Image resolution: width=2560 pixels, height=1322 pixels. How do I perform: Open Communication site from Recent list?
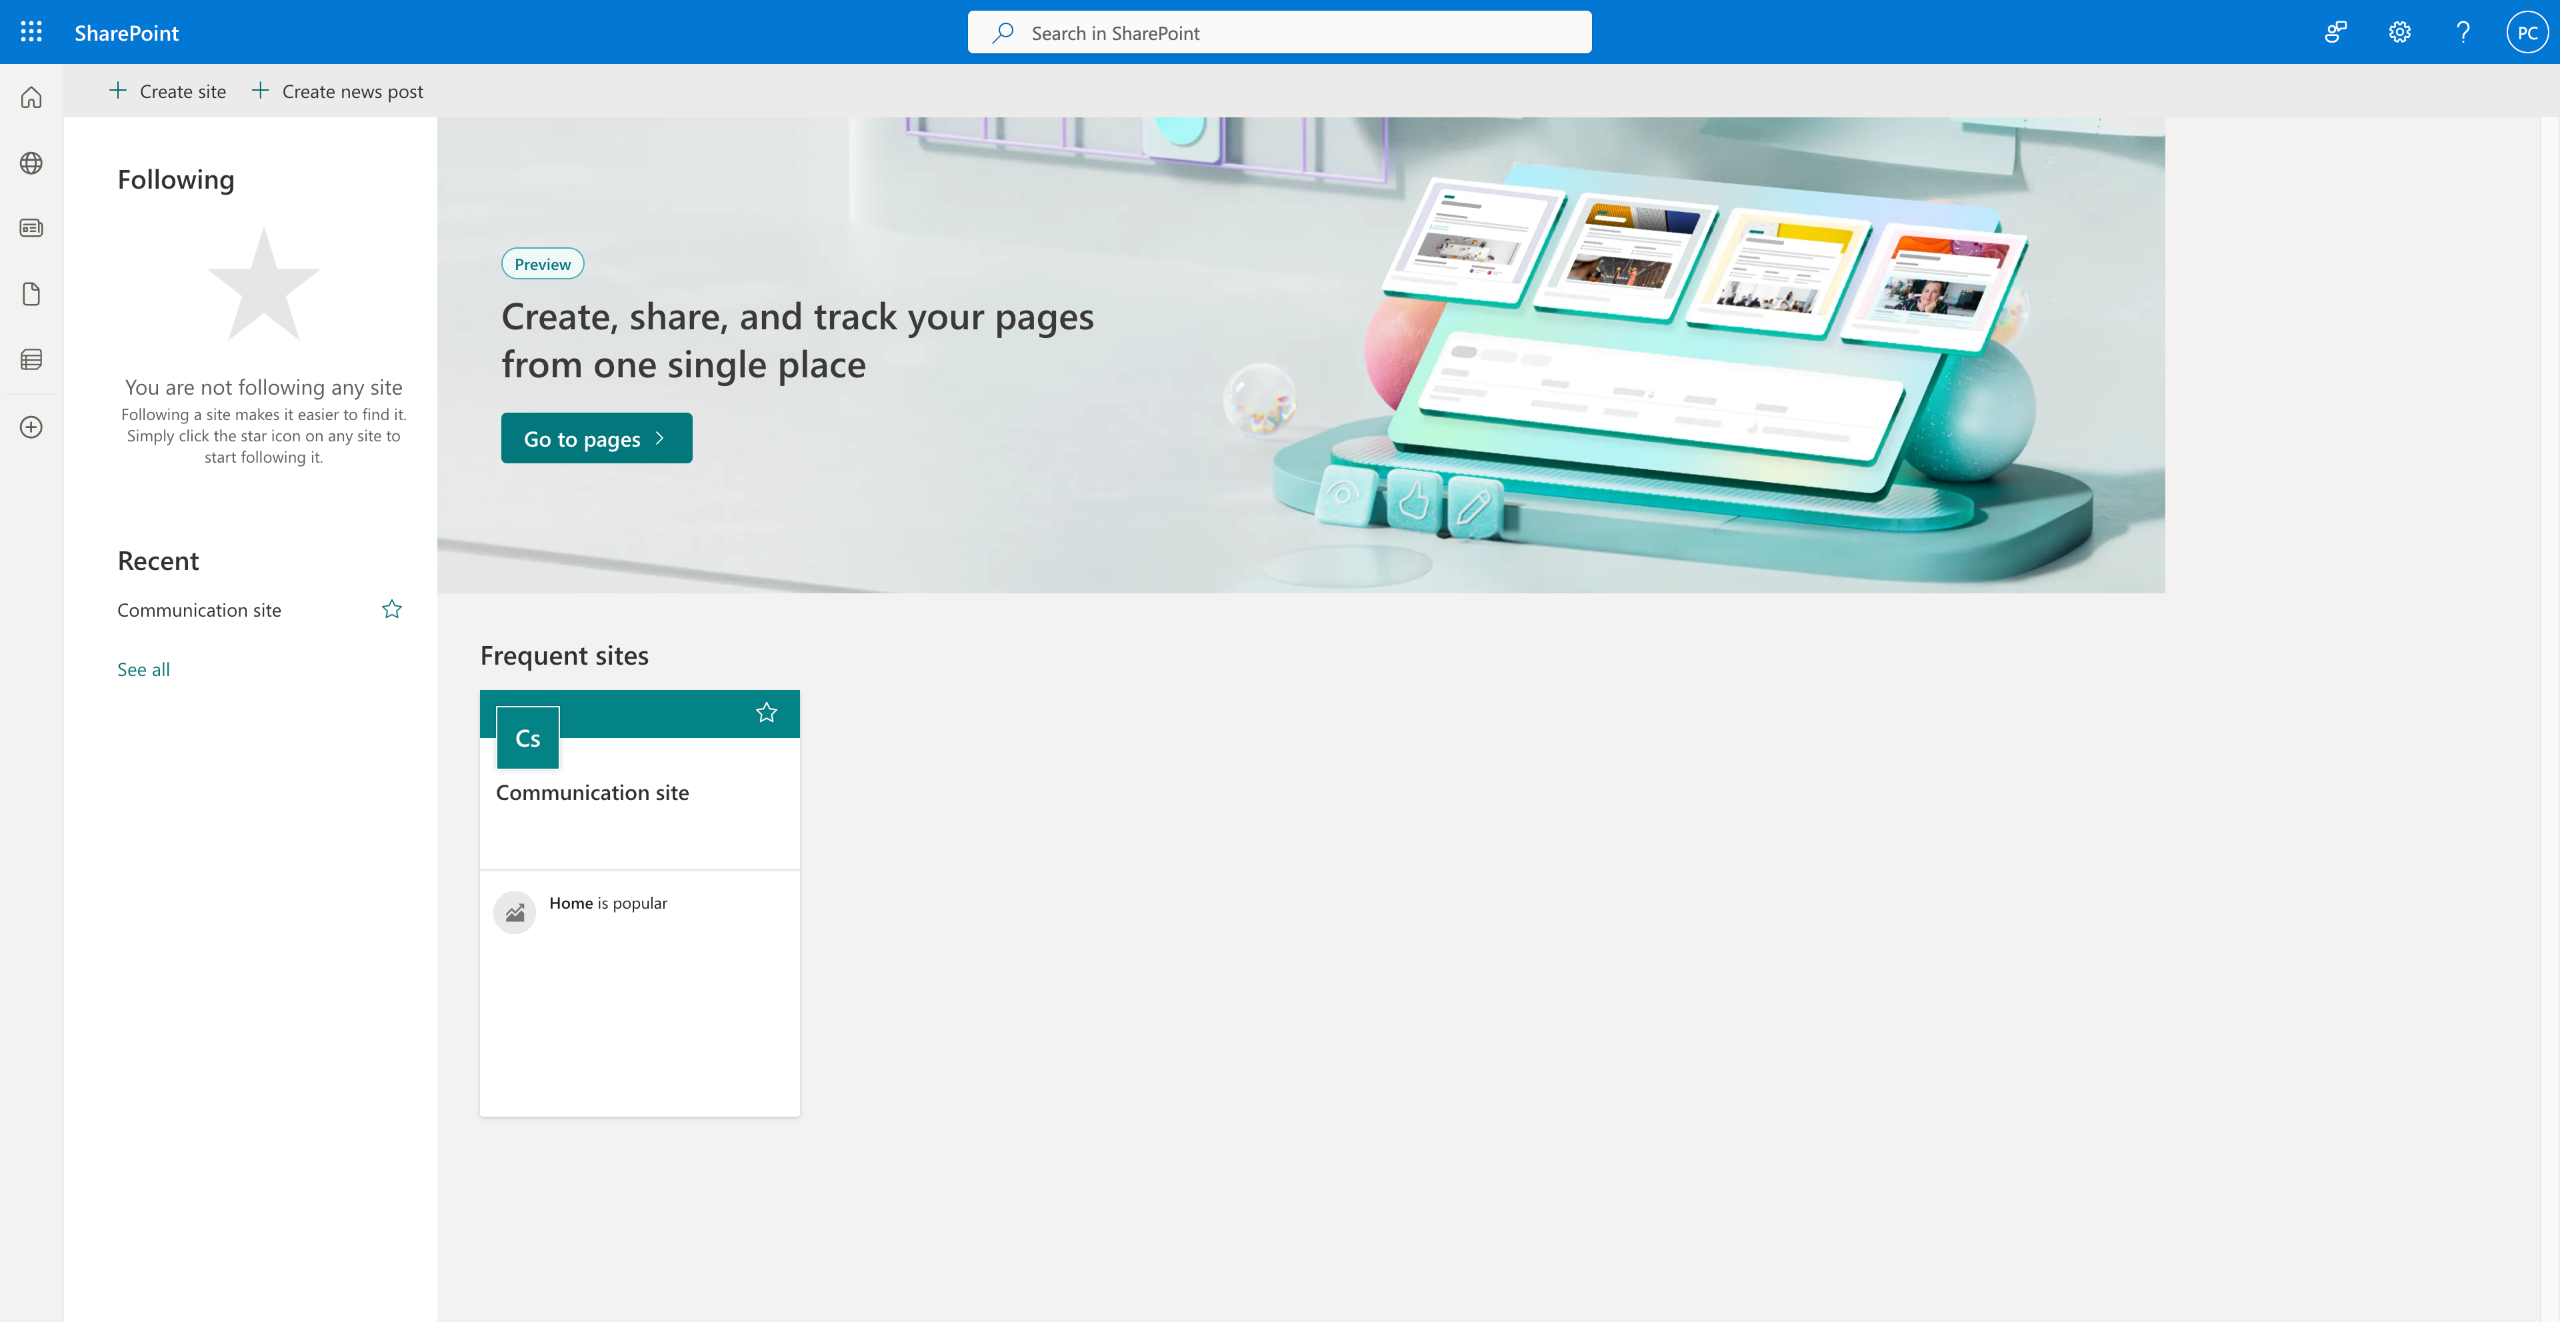pos(199,610)
